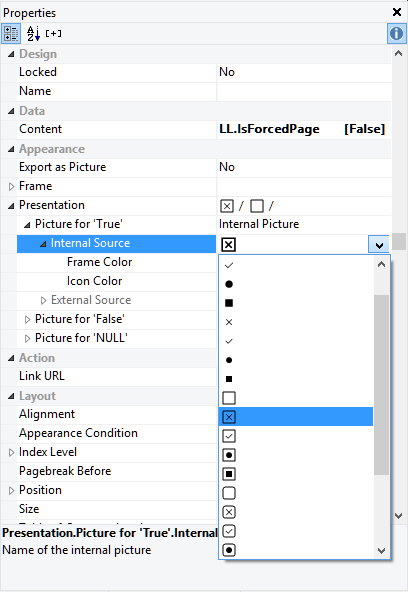Select the Export as Picture row

click(x=196, y=167)
